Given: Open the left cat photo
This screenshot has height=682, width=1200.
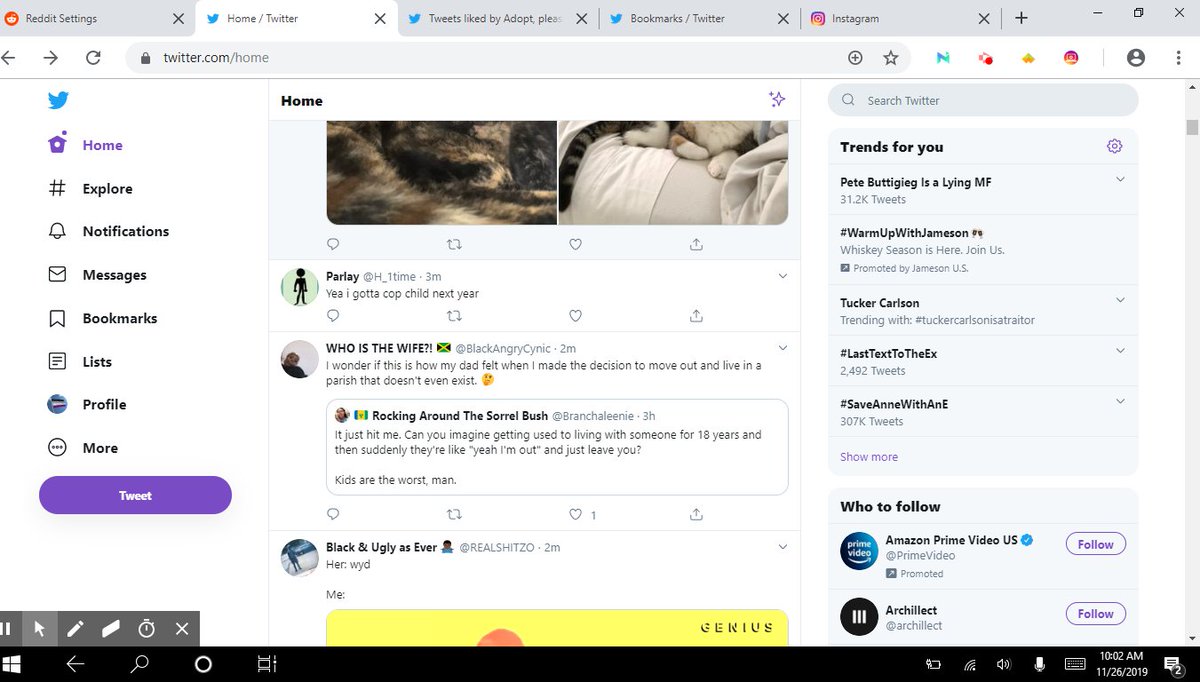Looking at the screenshot, I should [441, 172].
